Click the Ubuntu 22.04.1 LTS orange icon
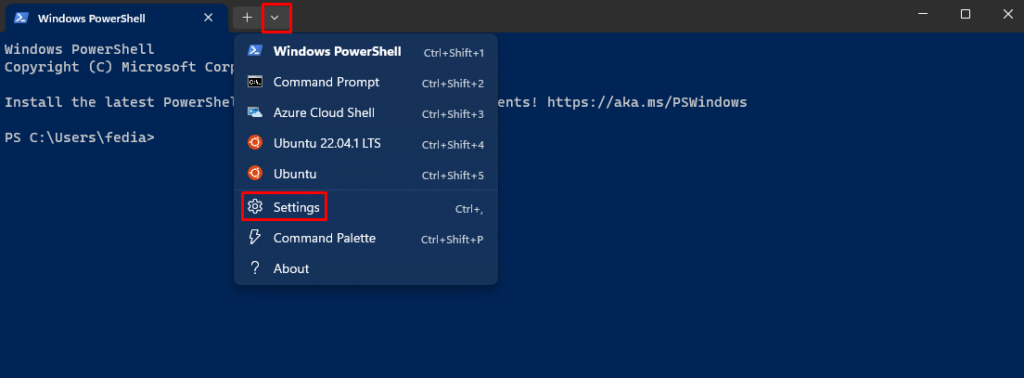This screenshot has height=378, width=1024. coord(255,143)
